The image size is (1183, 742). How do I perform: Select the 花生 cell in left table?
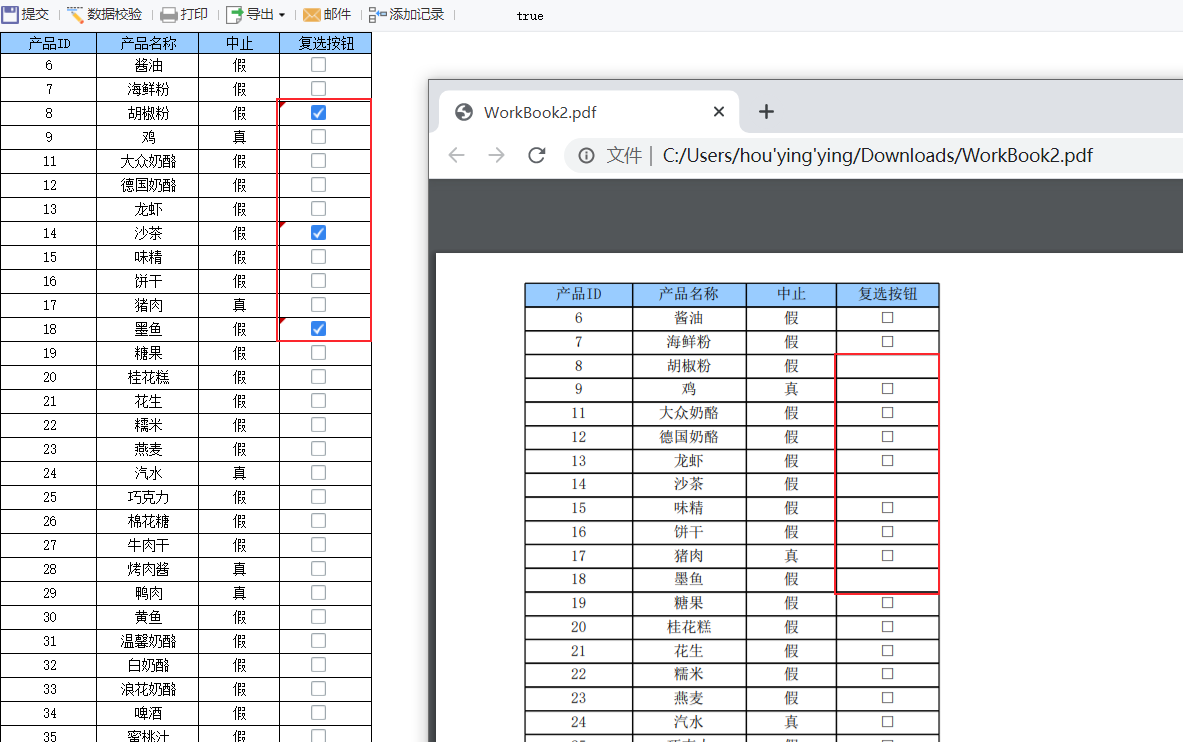(x=148, y=401)
